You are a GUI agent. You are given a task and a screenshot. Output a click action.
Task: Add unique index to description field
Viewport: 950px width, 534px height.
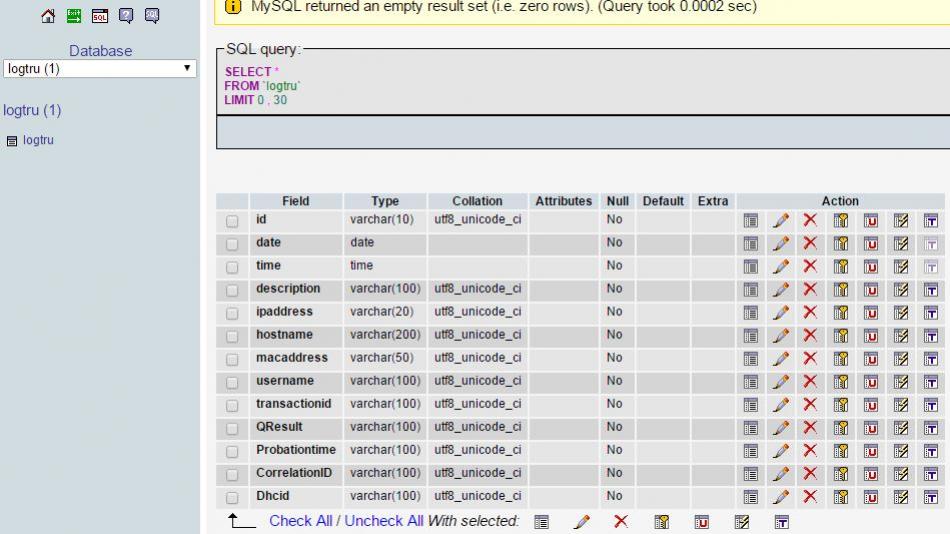pyautogui.click(x=871, y=290)
